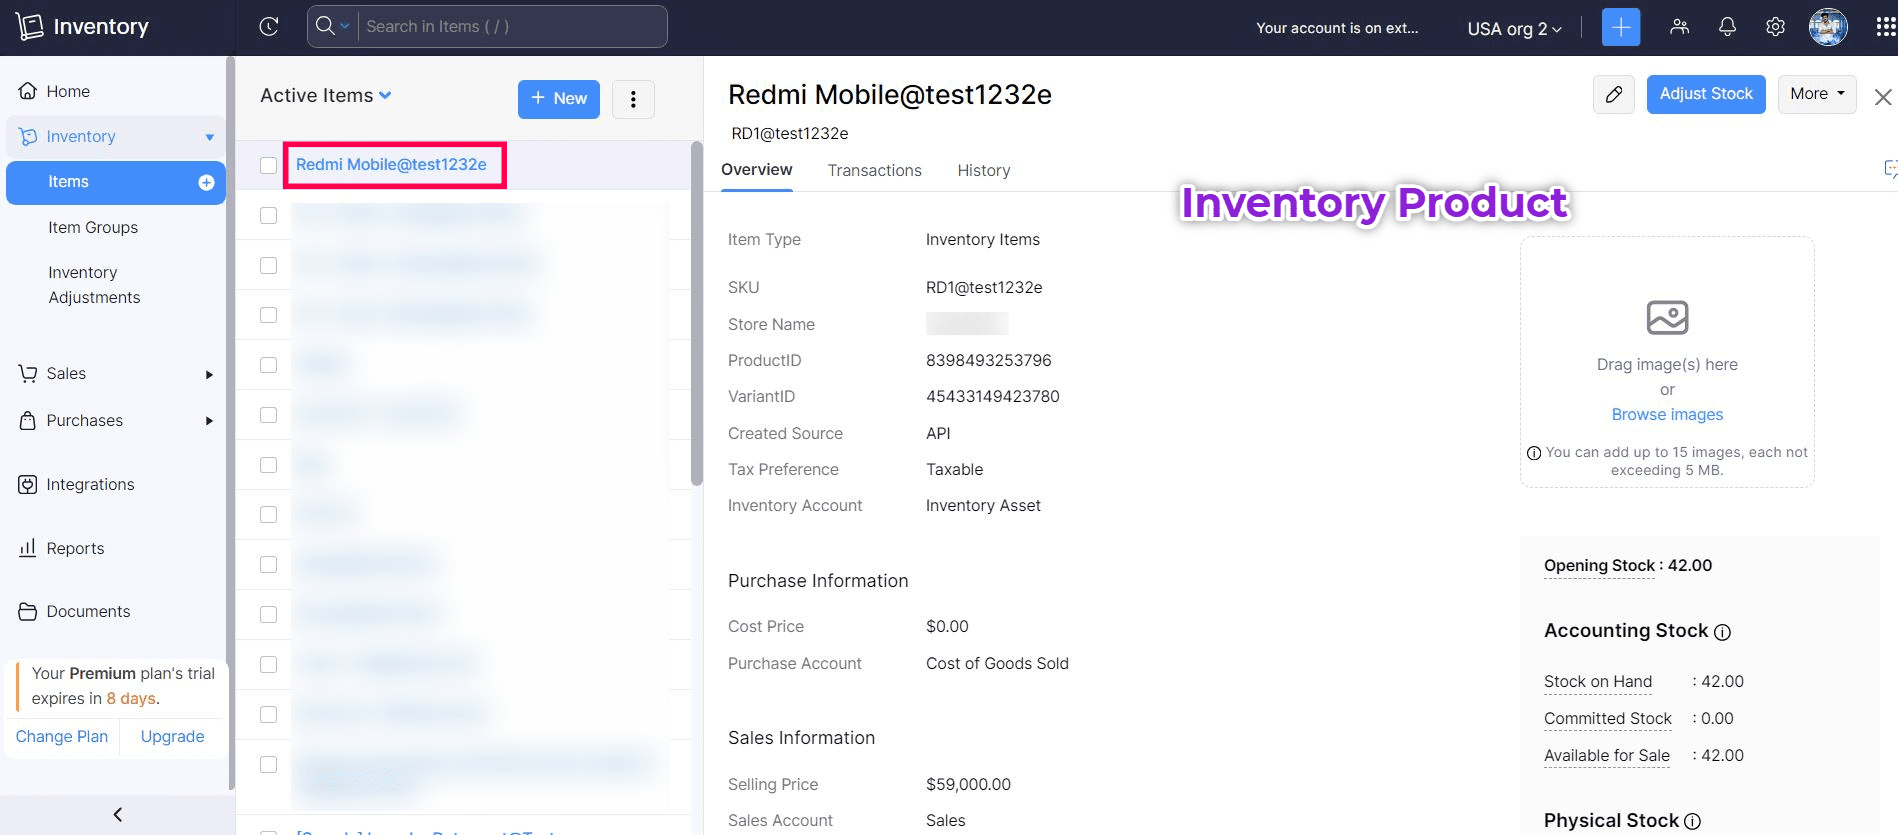Open the USA org 2 organization switcher

[1513, 28]
